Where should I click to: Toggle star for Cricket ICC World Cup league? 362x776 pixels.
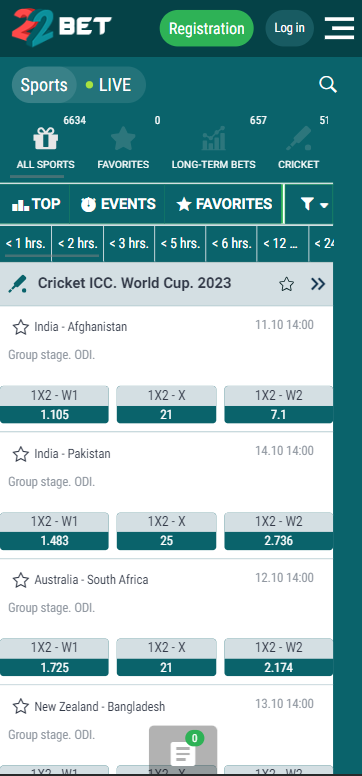click(x=286, y=284)
